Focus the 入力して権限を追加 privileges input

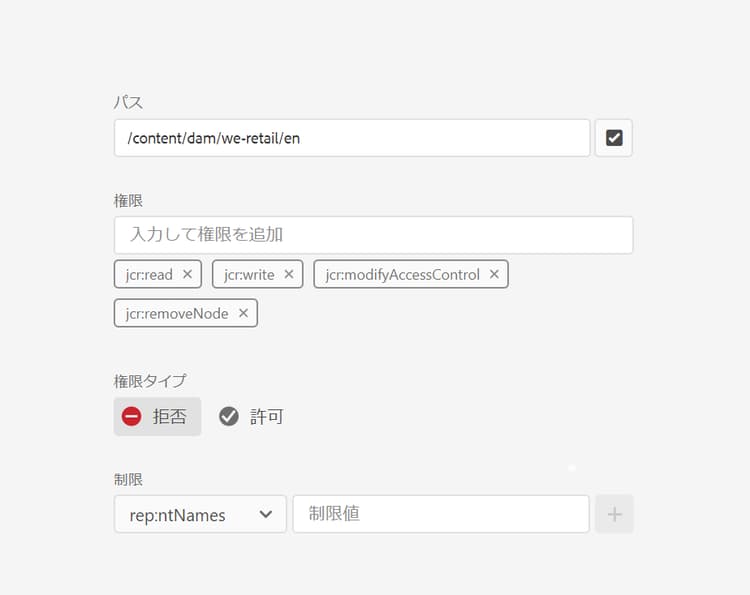[374, 235]
